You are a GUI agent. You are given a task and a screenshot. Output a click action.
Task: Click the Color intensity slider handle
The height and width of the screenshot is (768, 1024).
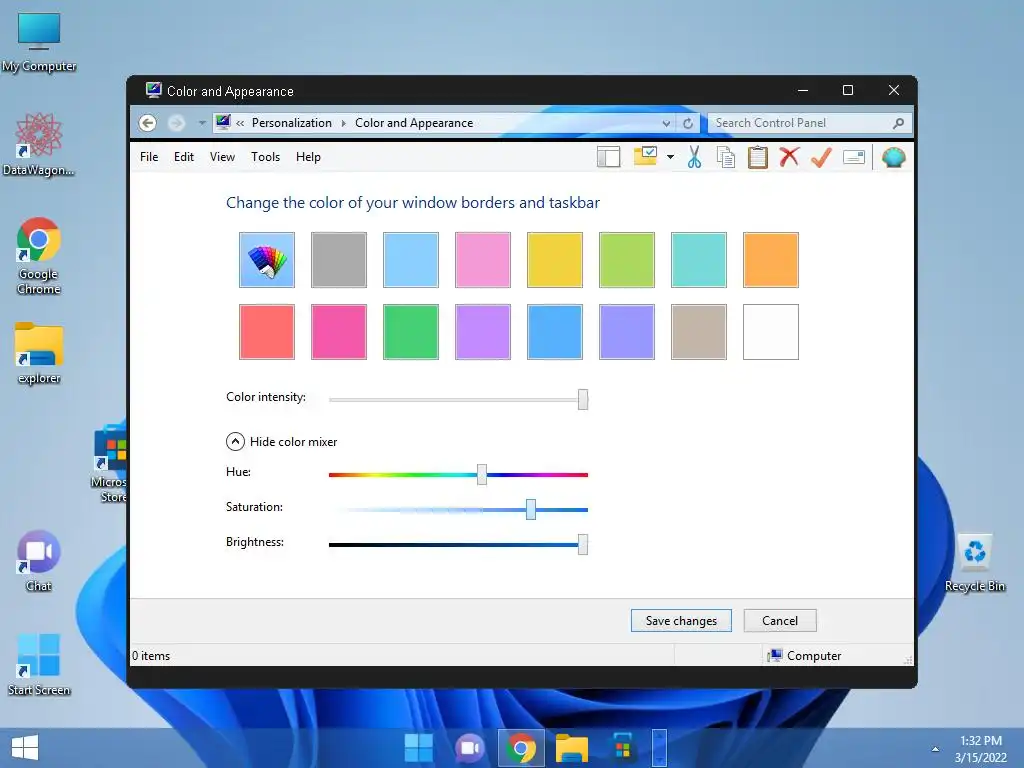tap(583, 399)
